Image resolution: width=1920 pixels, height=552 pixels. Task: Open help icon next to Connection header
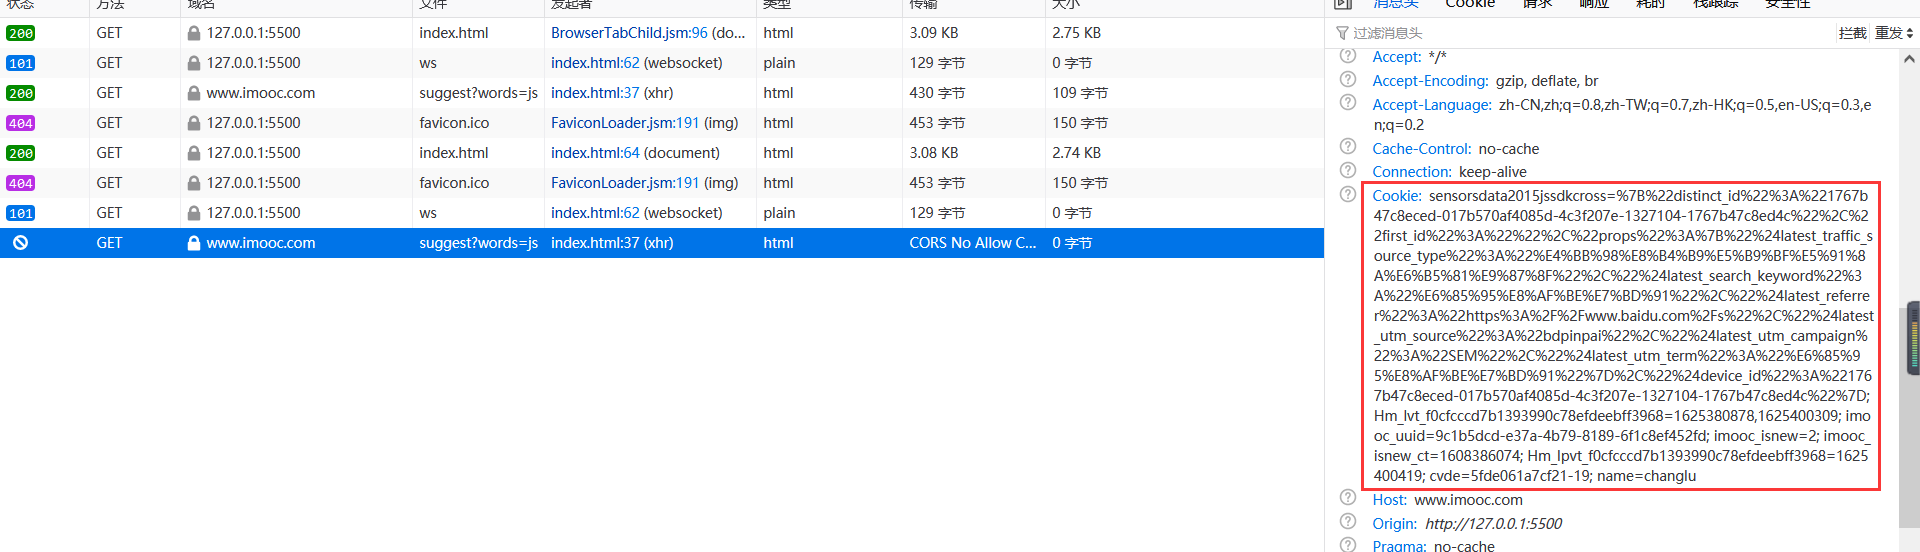pyautogui.click(x=1348, y=170)
